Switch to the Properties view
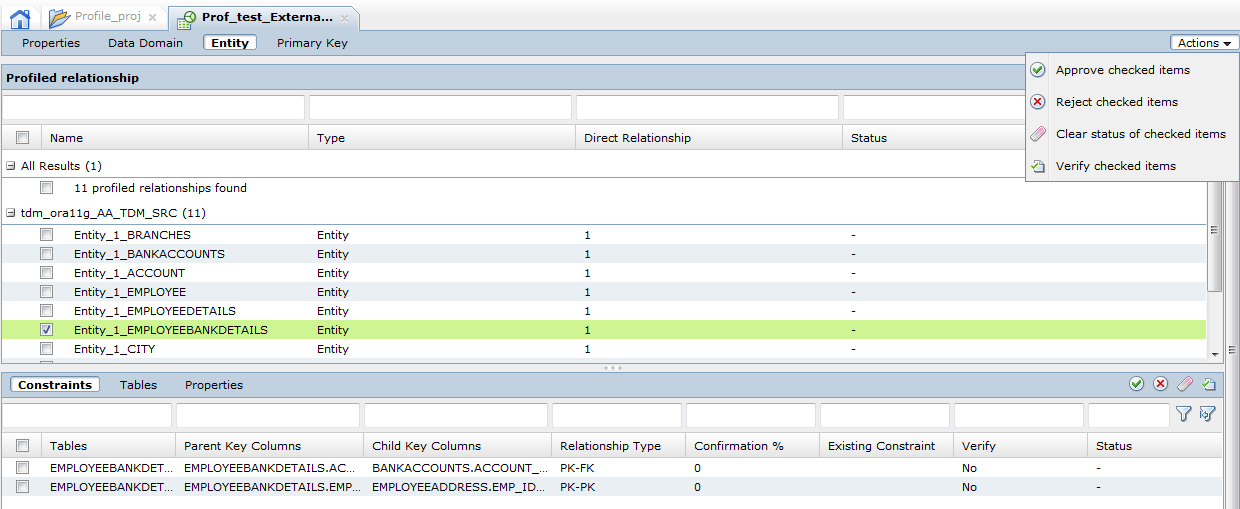 click(51, 43)
